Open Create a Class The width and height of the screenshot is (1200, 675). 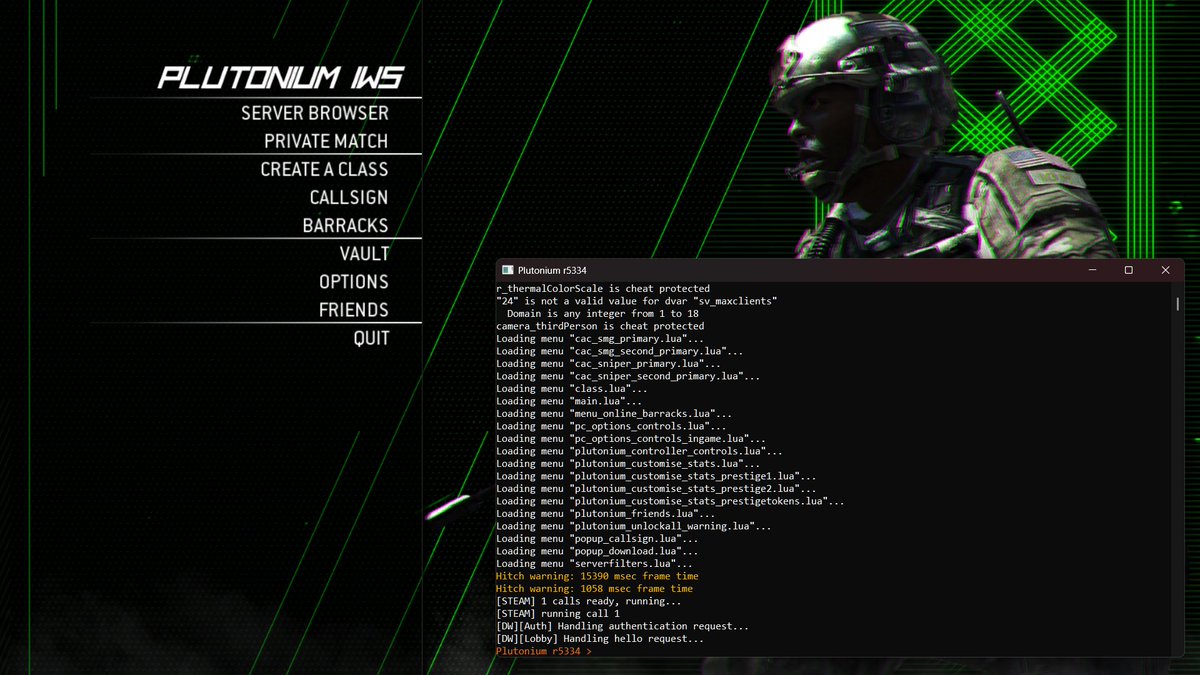324,169
